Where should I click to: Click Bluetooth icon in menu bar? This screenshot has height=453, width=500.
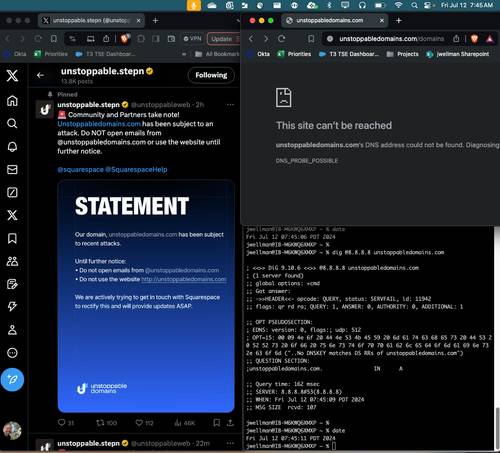coord(329,5)
